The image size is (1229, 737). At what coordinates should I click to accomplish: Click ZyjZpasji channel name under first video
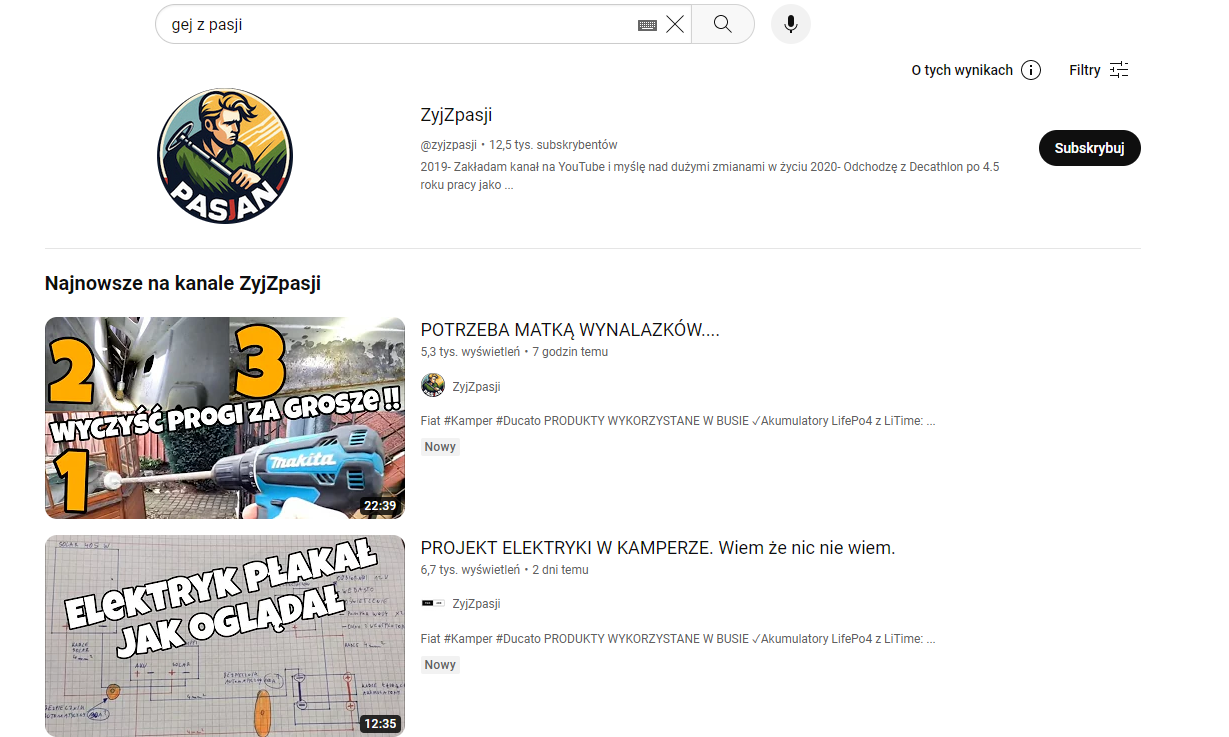476,386
